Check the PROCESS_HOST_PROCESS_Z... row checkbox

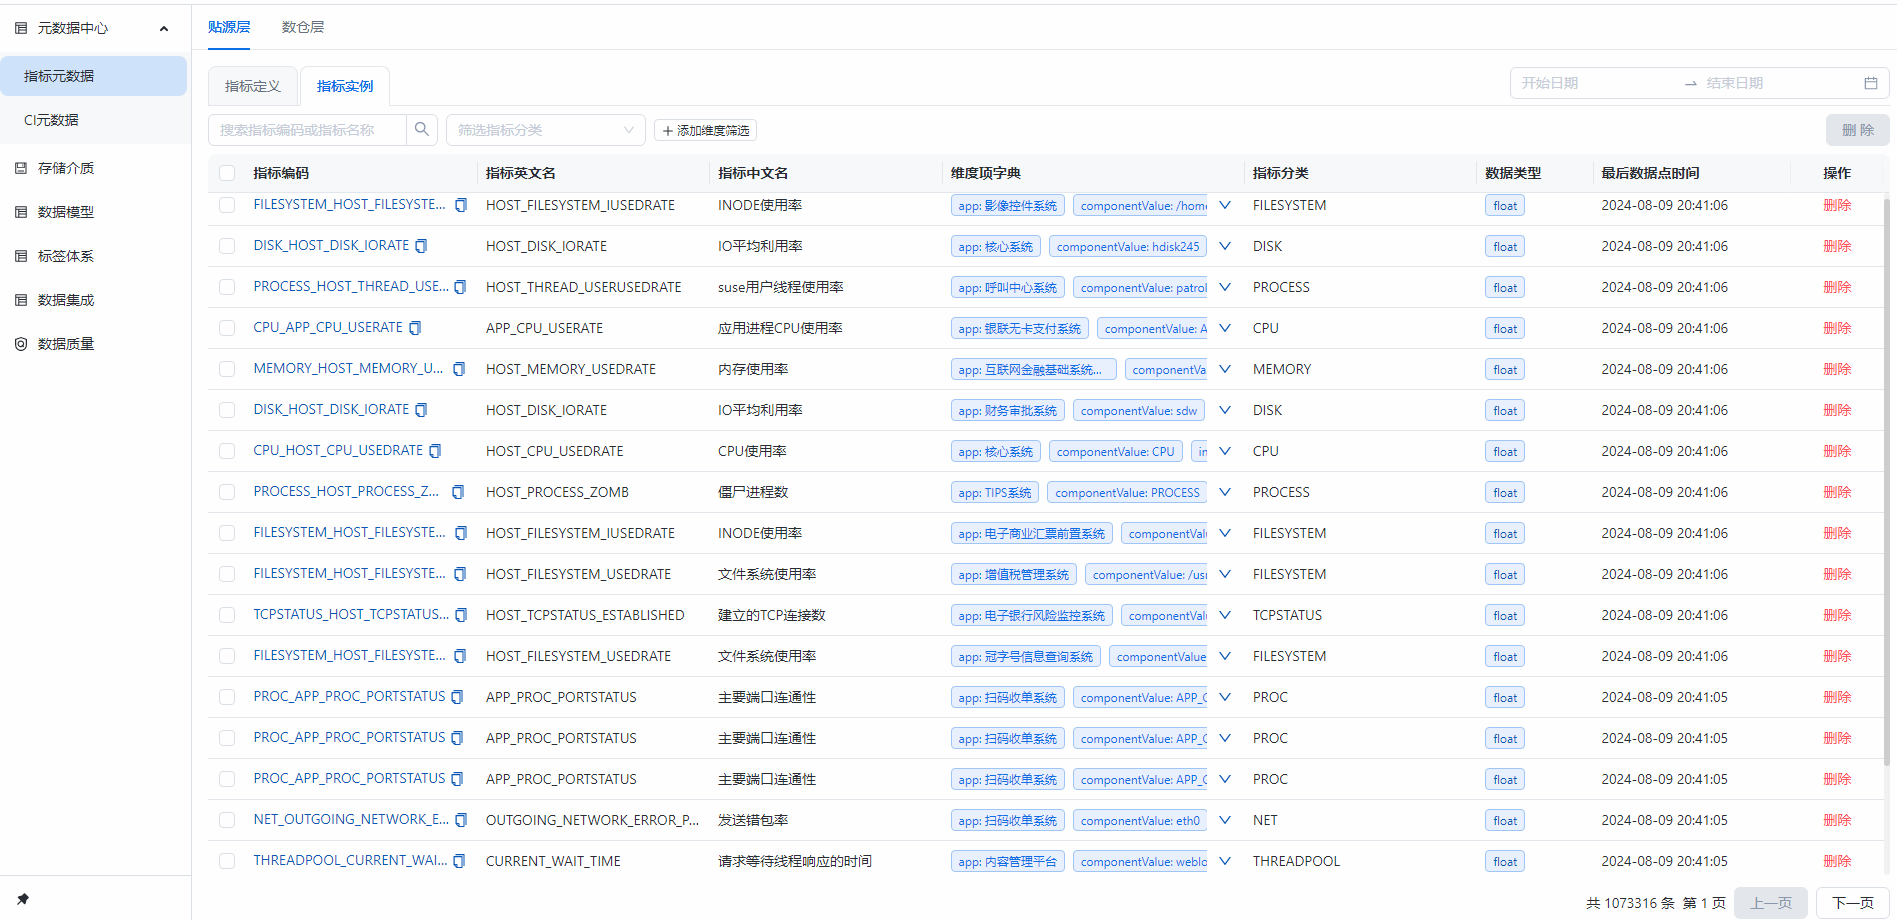[227, 492]
